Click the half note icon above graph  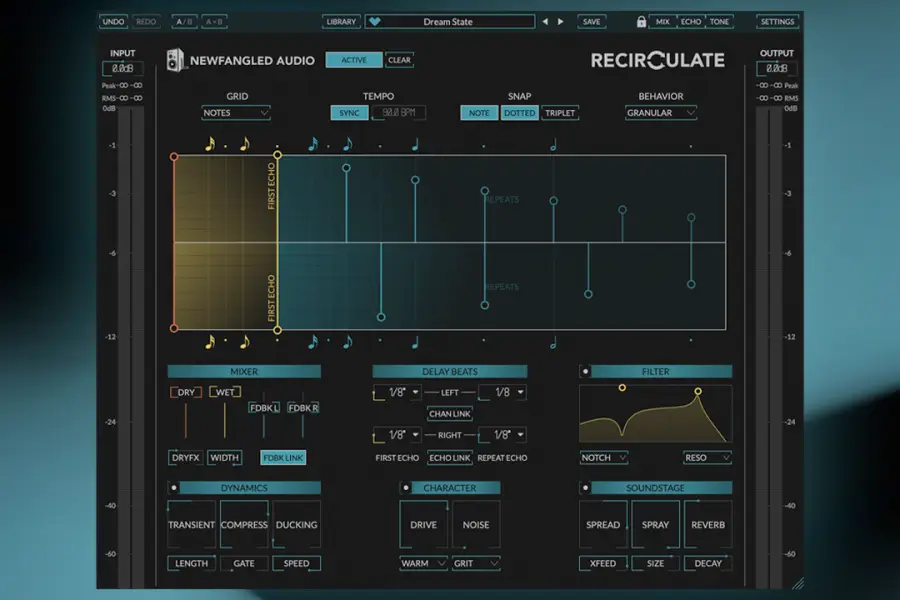pos(553,145)
